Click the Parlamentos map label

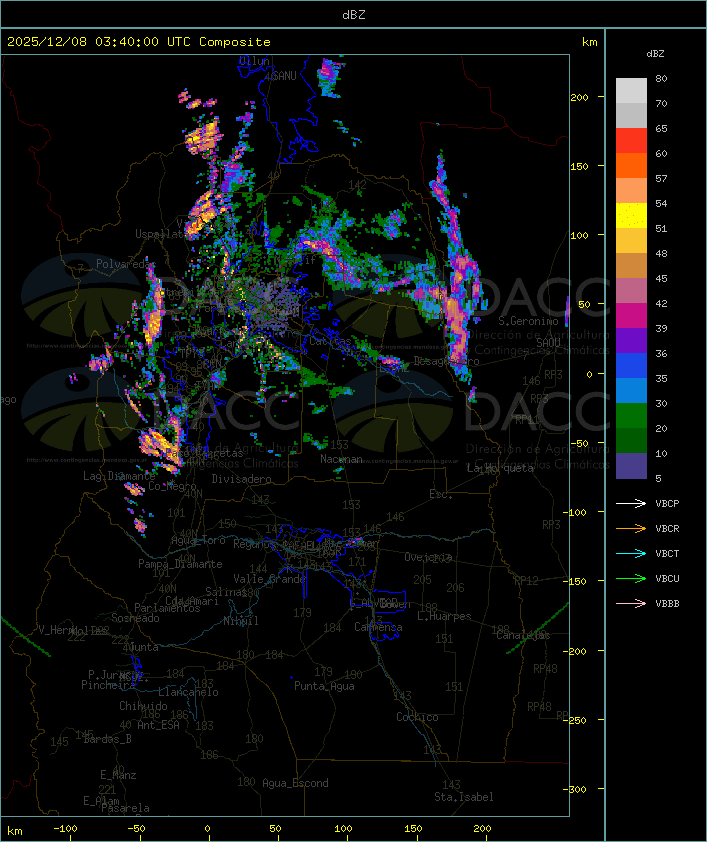tap(167, 608)
